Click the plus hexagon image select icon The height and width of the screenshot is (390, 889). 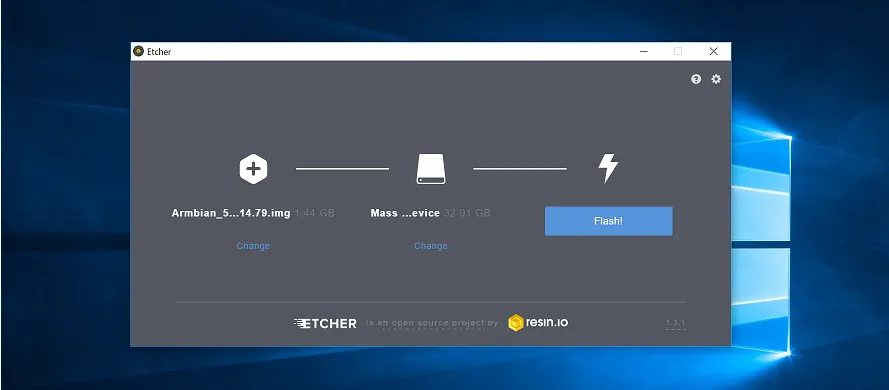click(x=253, y=169)
